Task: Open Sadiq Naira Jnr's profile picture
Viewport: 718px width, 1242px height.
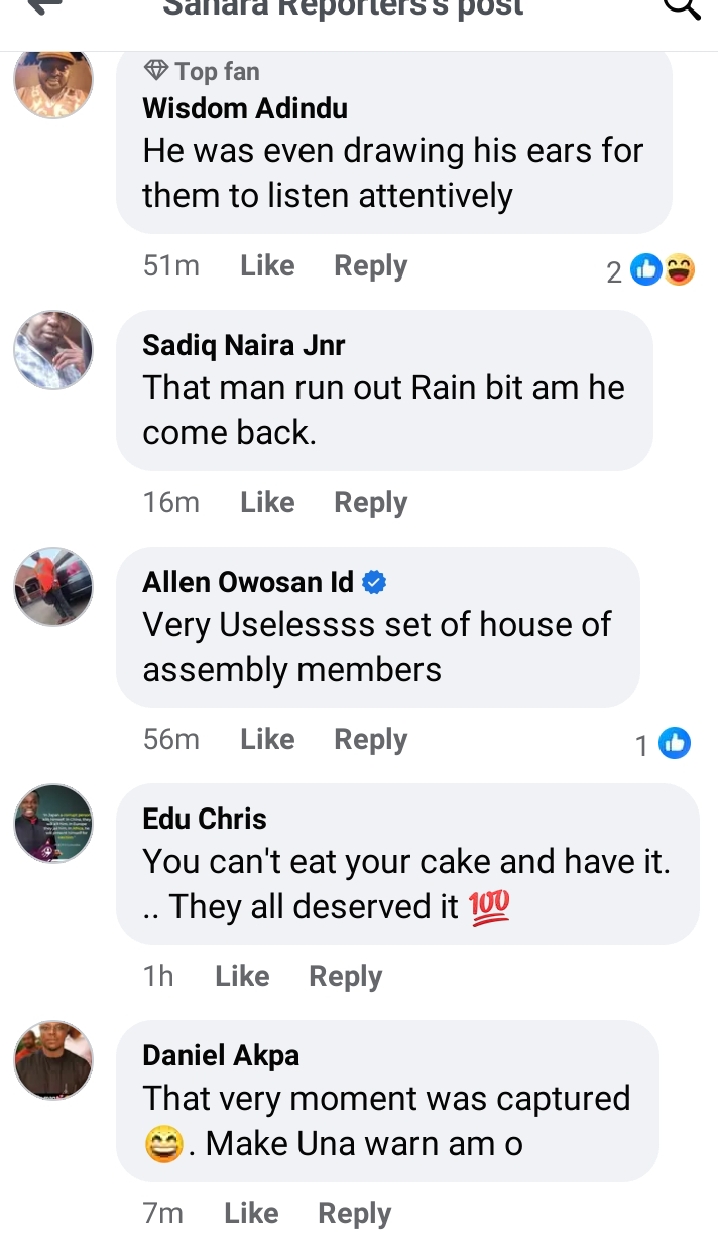Action: pyautogui.click(x=53, y=350)
